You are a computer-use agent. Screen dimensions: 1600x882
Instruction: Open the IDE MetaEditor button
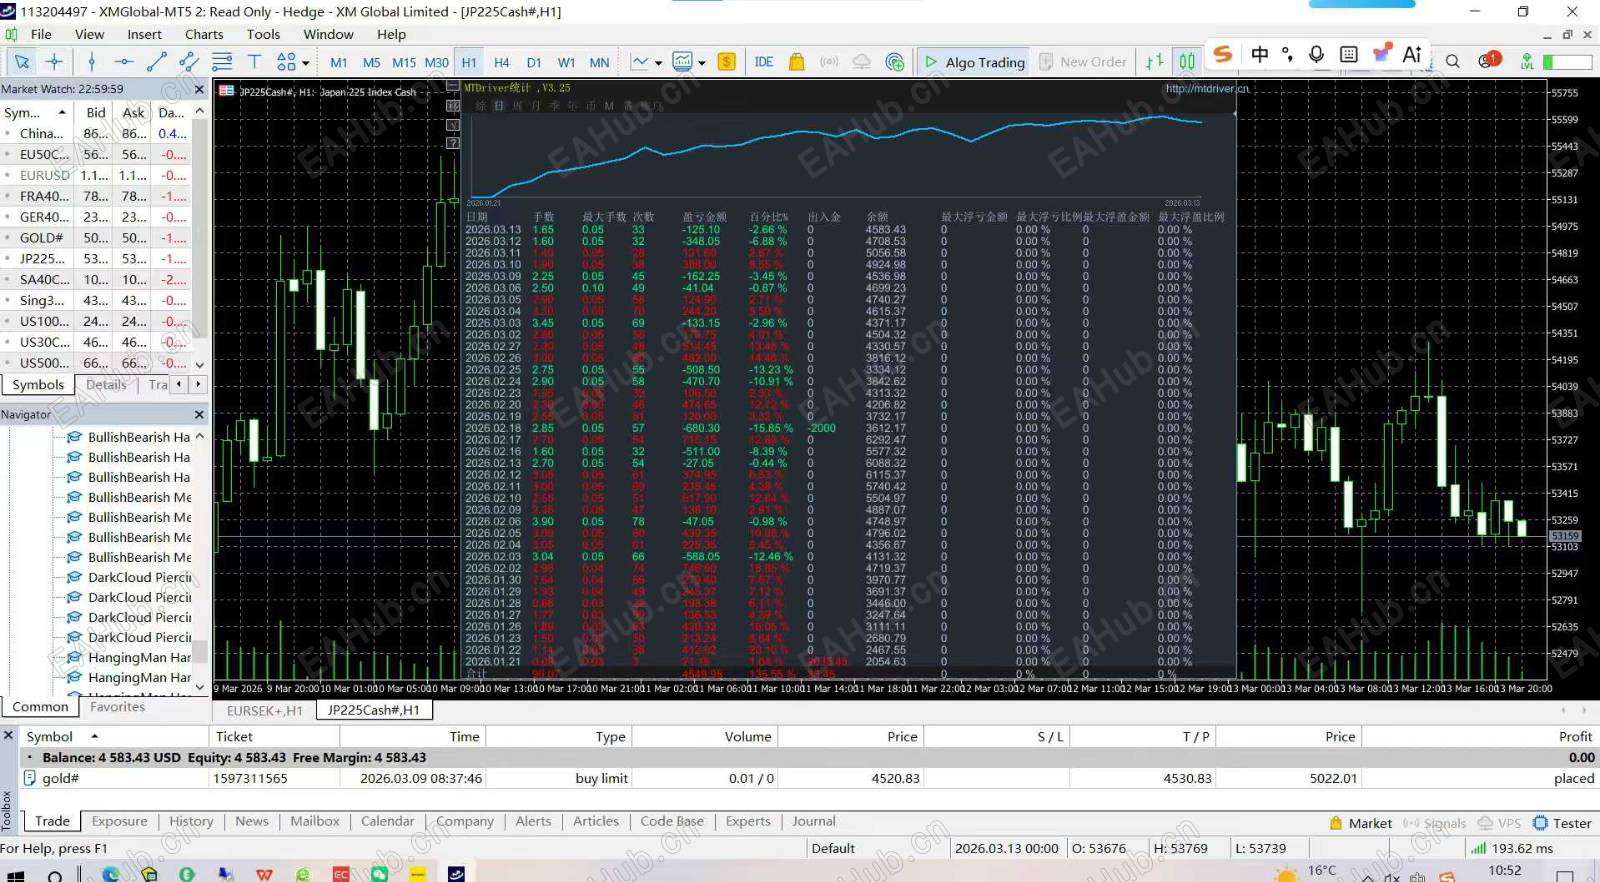coord(764,62)
